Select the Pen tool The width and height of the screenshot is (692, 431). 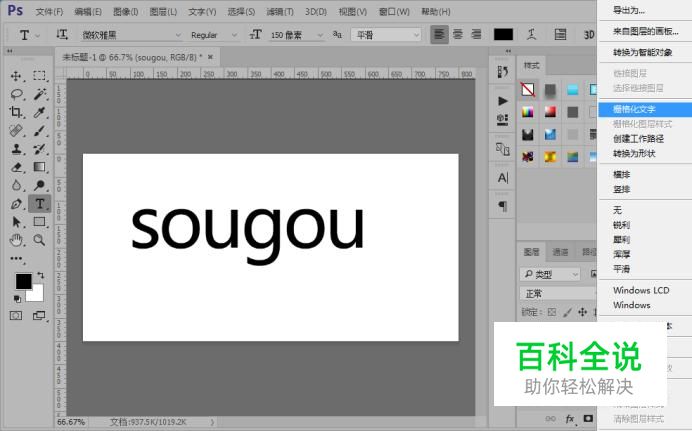coord(16,204)
